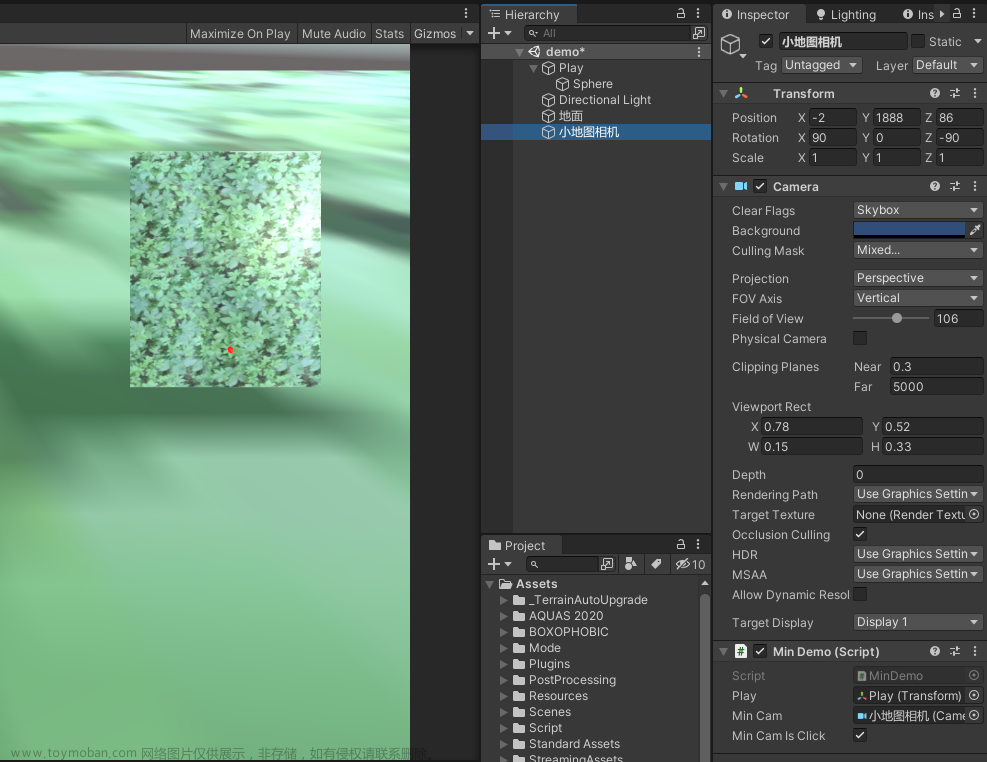
Task: Switch to the Project panel tab
Action: coord(520,545)
